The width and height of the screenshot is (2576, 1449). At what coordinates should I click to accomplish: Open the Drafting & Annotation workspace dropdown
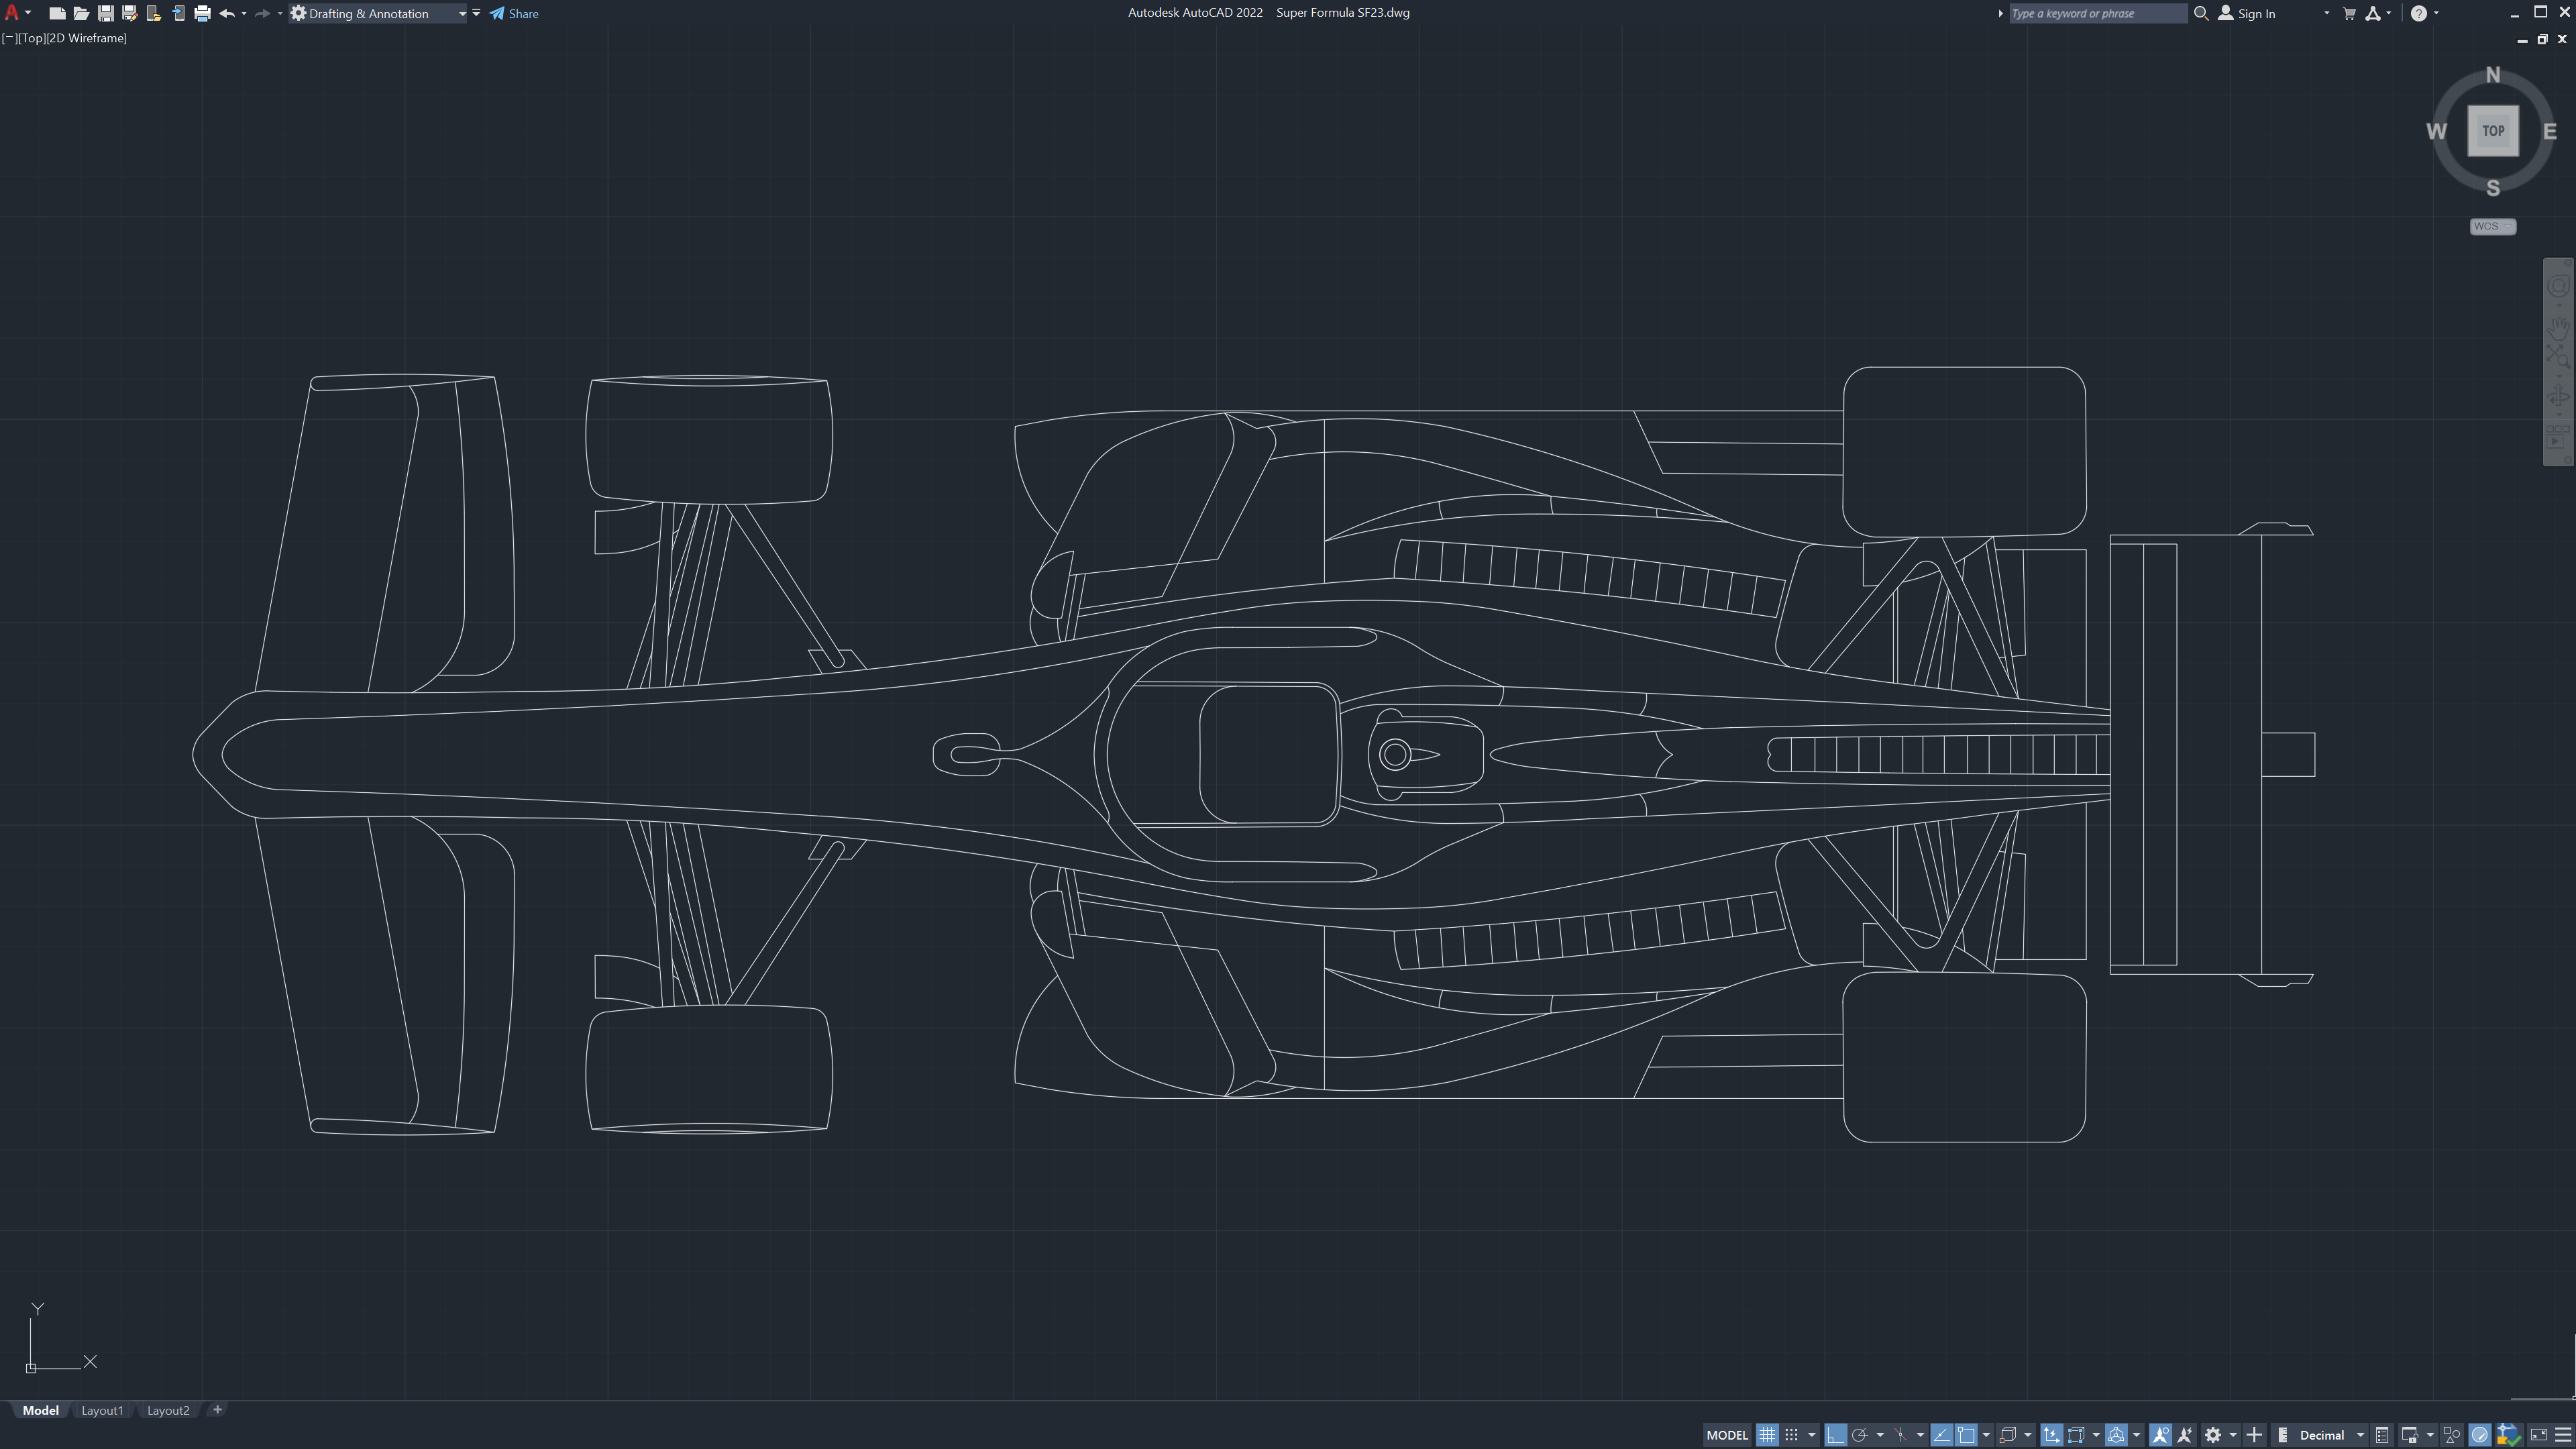coord(379,14)
